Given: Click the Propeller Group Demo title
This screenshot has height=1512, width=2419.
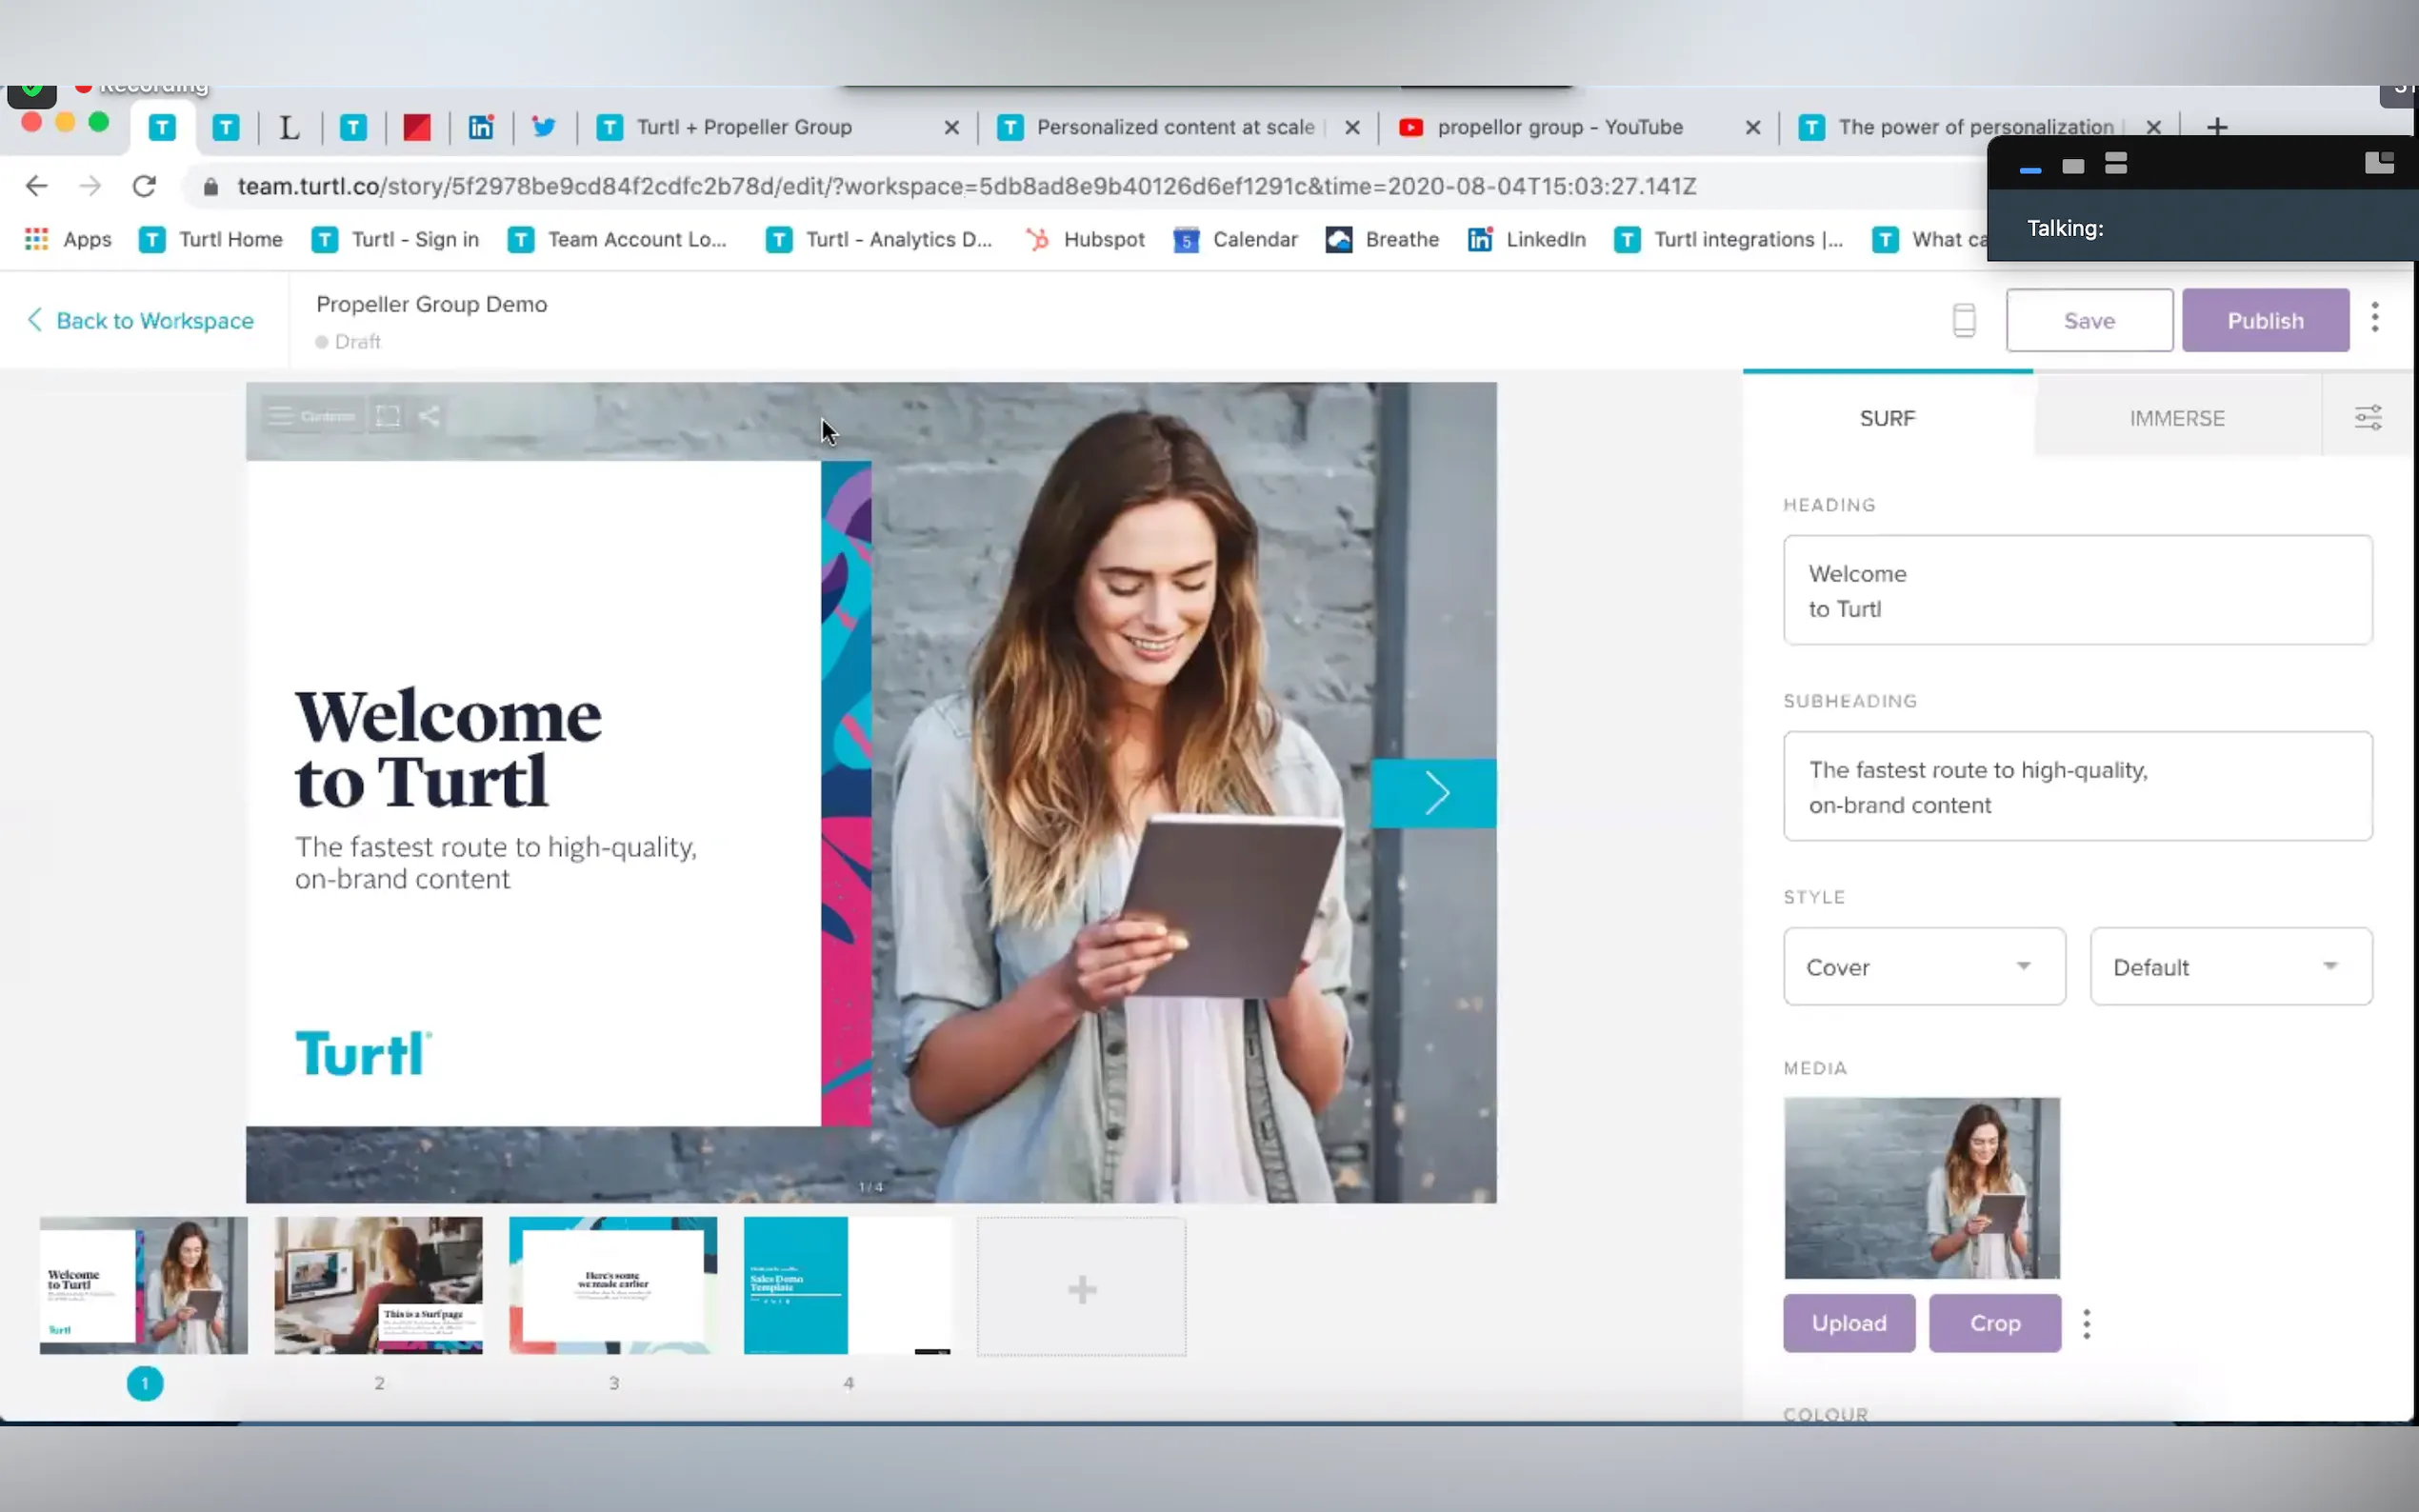Looking at the screenshot, I should point(432,304).
